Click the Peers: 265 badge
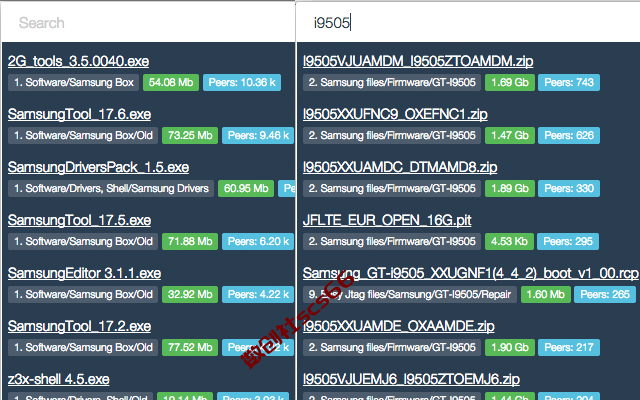640x400 pixels. coord(605,295)
